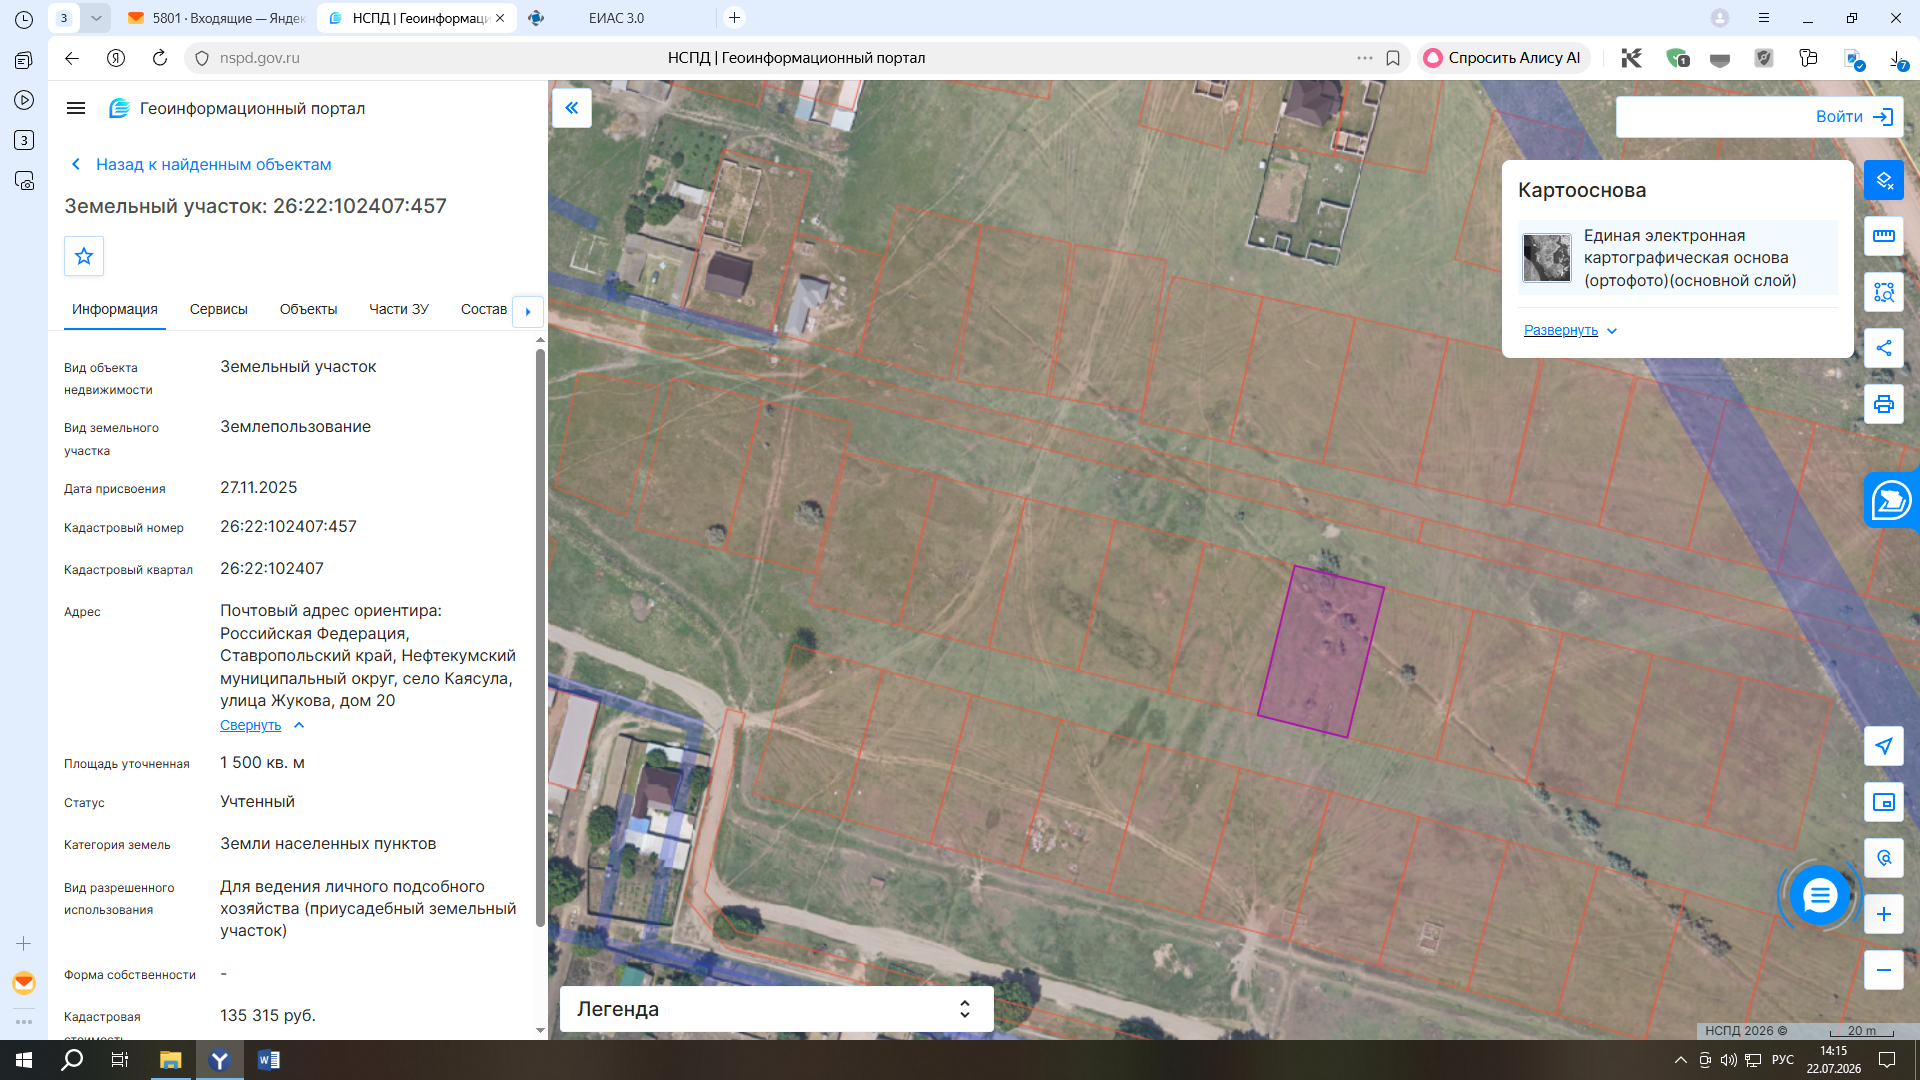Open the Легенда dropdown
Image resolution: width=1920 pixels, height=1080 pixels.
pos(776,1009)
